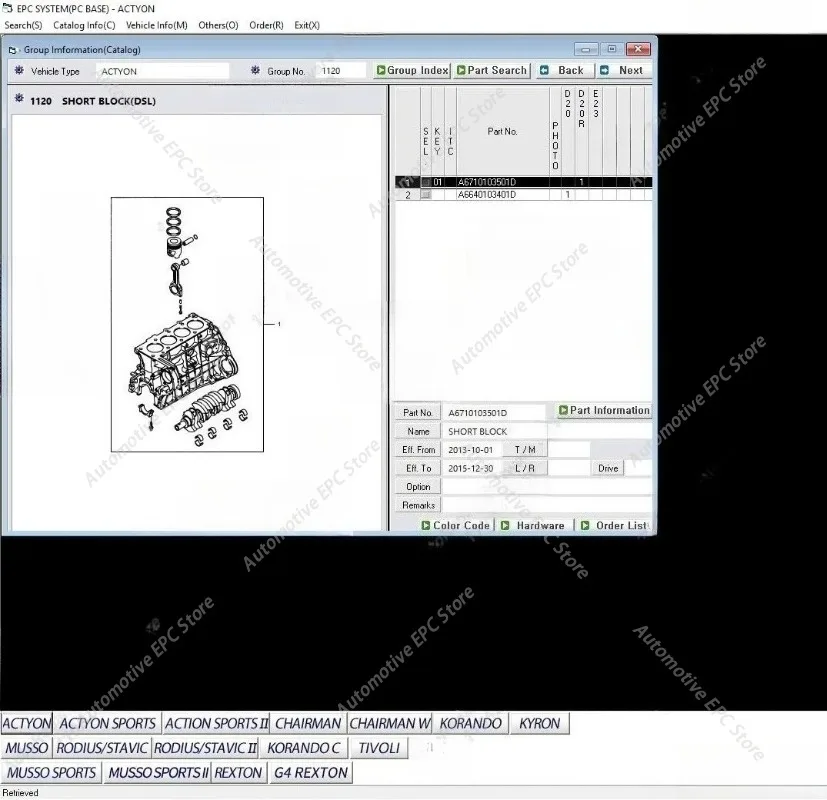Viewport: 827px width, 800px height.
Task: Click the Group Information window icon
Action: (x=12, y=50)
